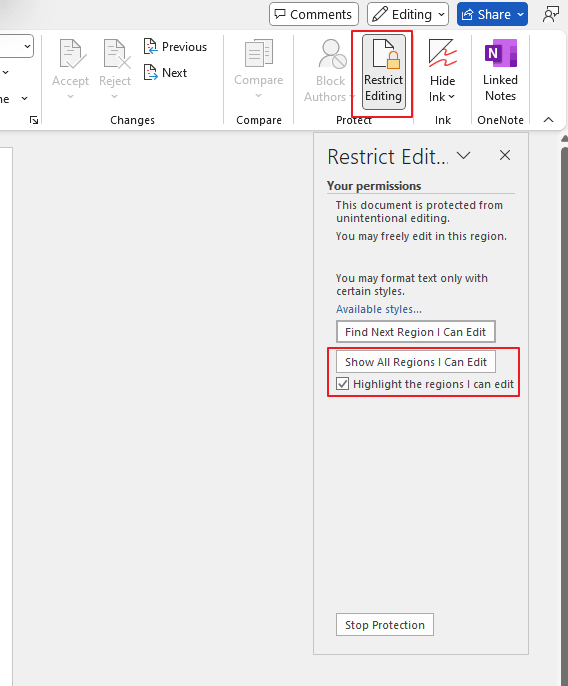Click the vertical scrollbar up arrow
Image resolution: width=568 pixels, height=686 pixels.
tap(564, 139)
